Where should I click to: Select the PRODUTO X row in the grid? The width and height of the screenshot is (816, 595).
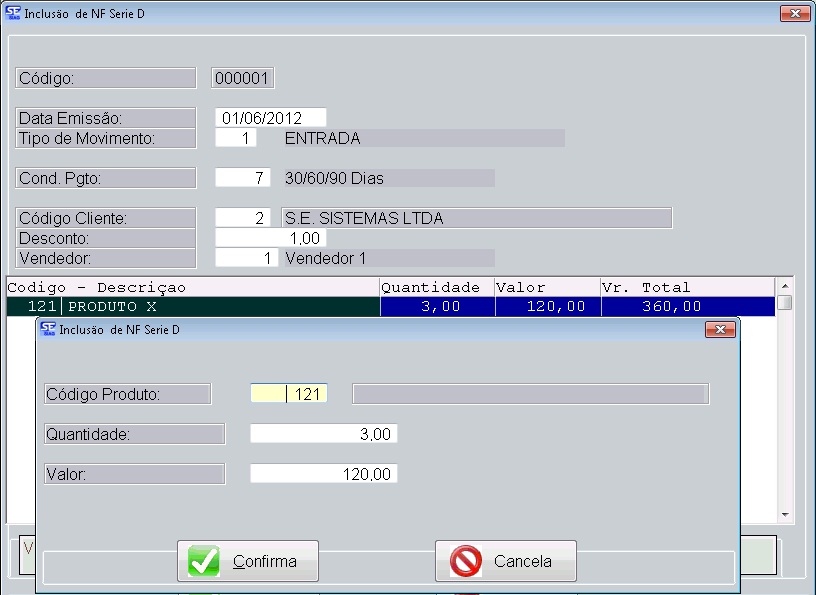click(220, 307)
